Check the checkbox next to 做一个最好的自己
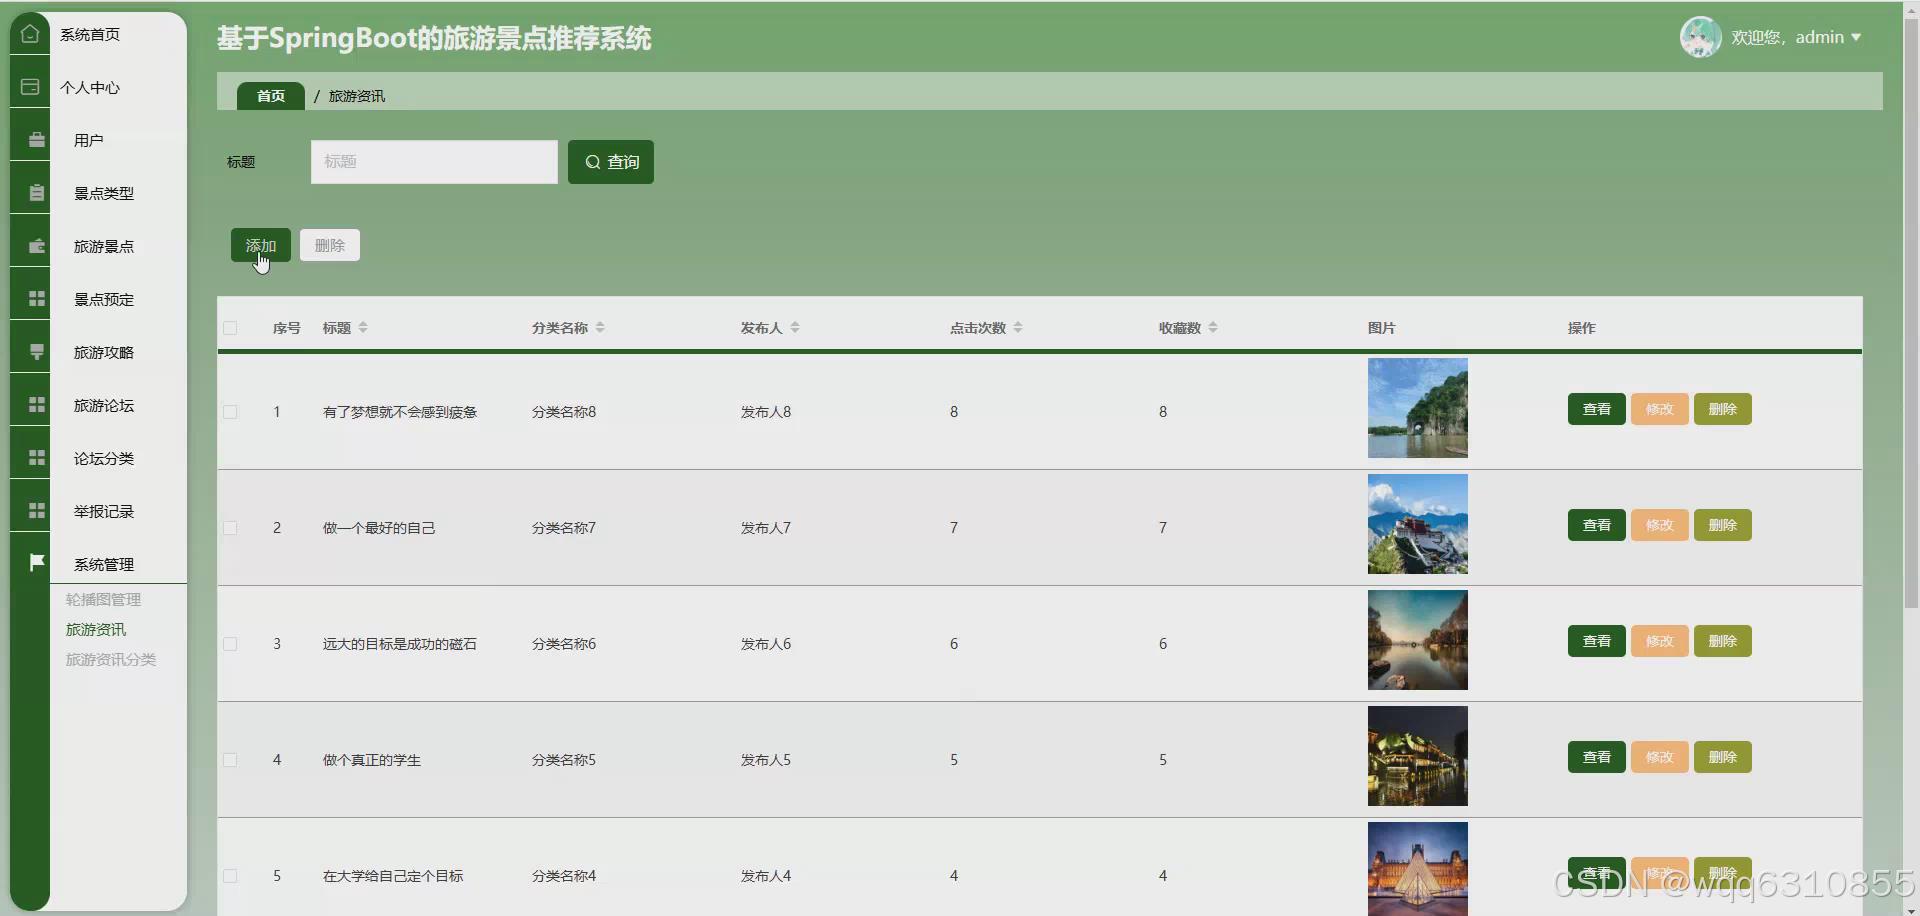The height and width of the screenshot is (916, 1920). coord(229,528)
